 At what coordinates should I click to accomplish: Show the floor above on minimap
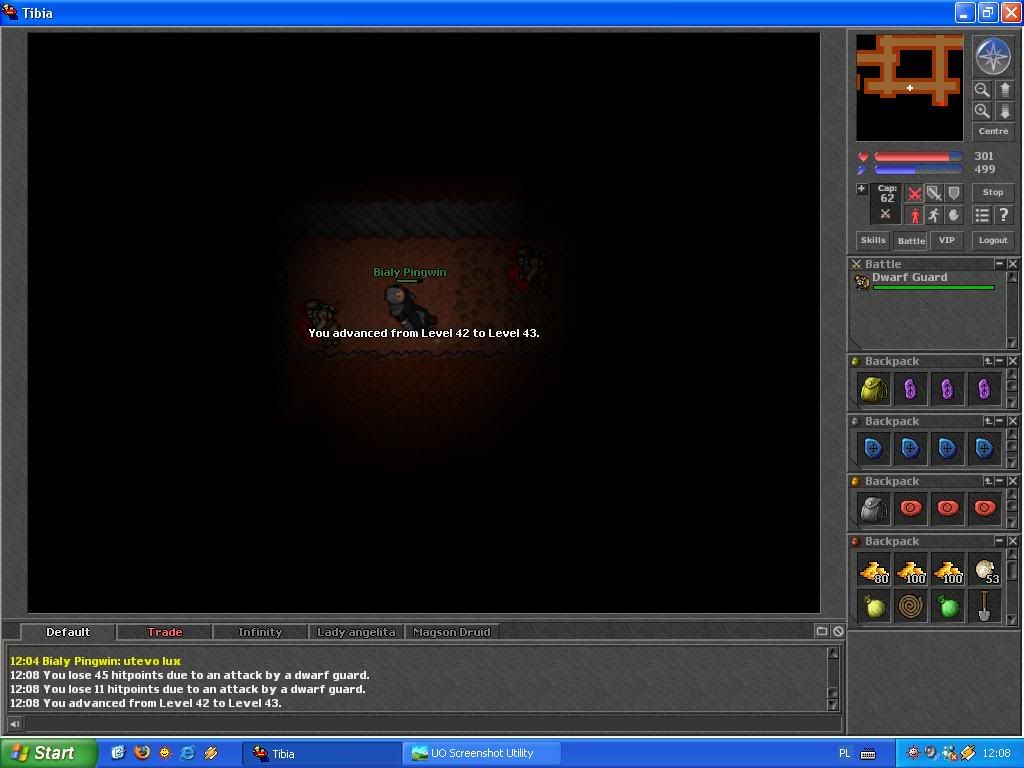[1005, 90]
